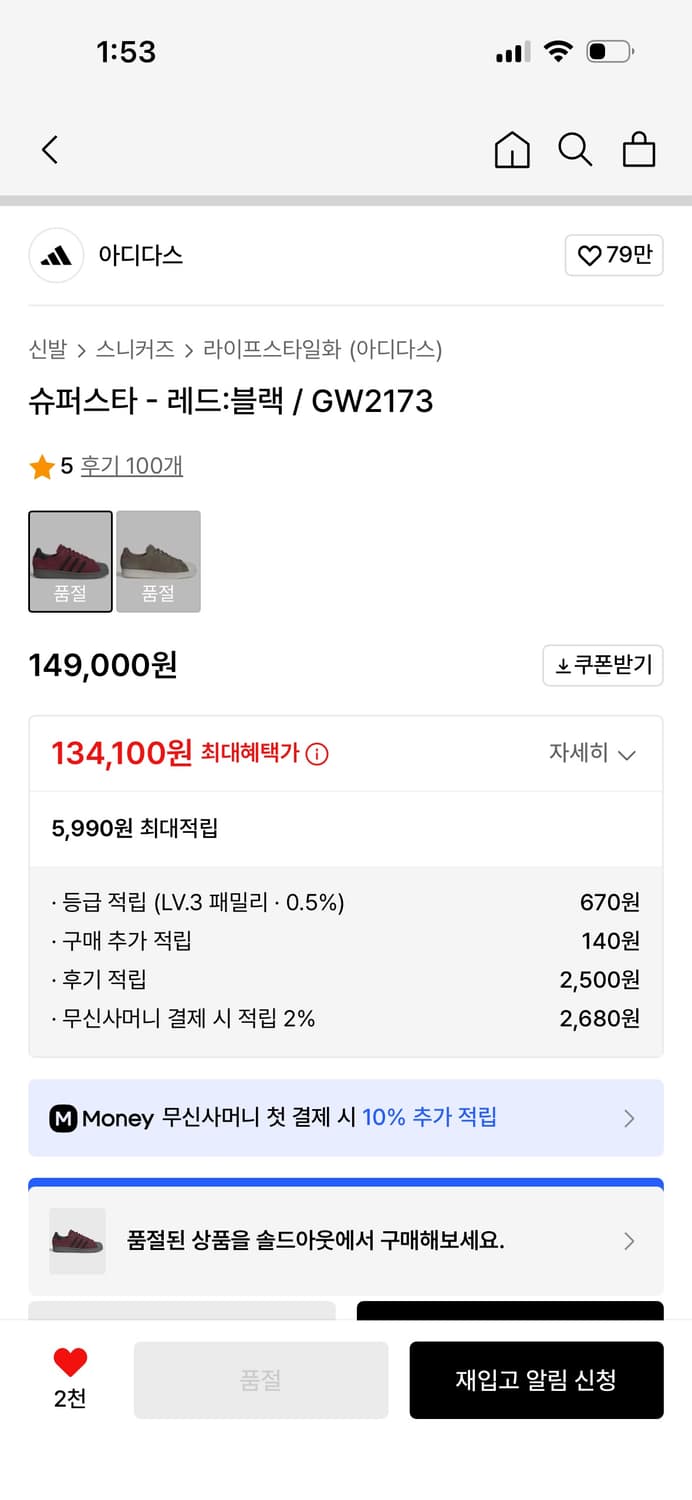Download coupons via 쿠폰받기
This screenshot has height=1500, width=692.
coord(603,665)
